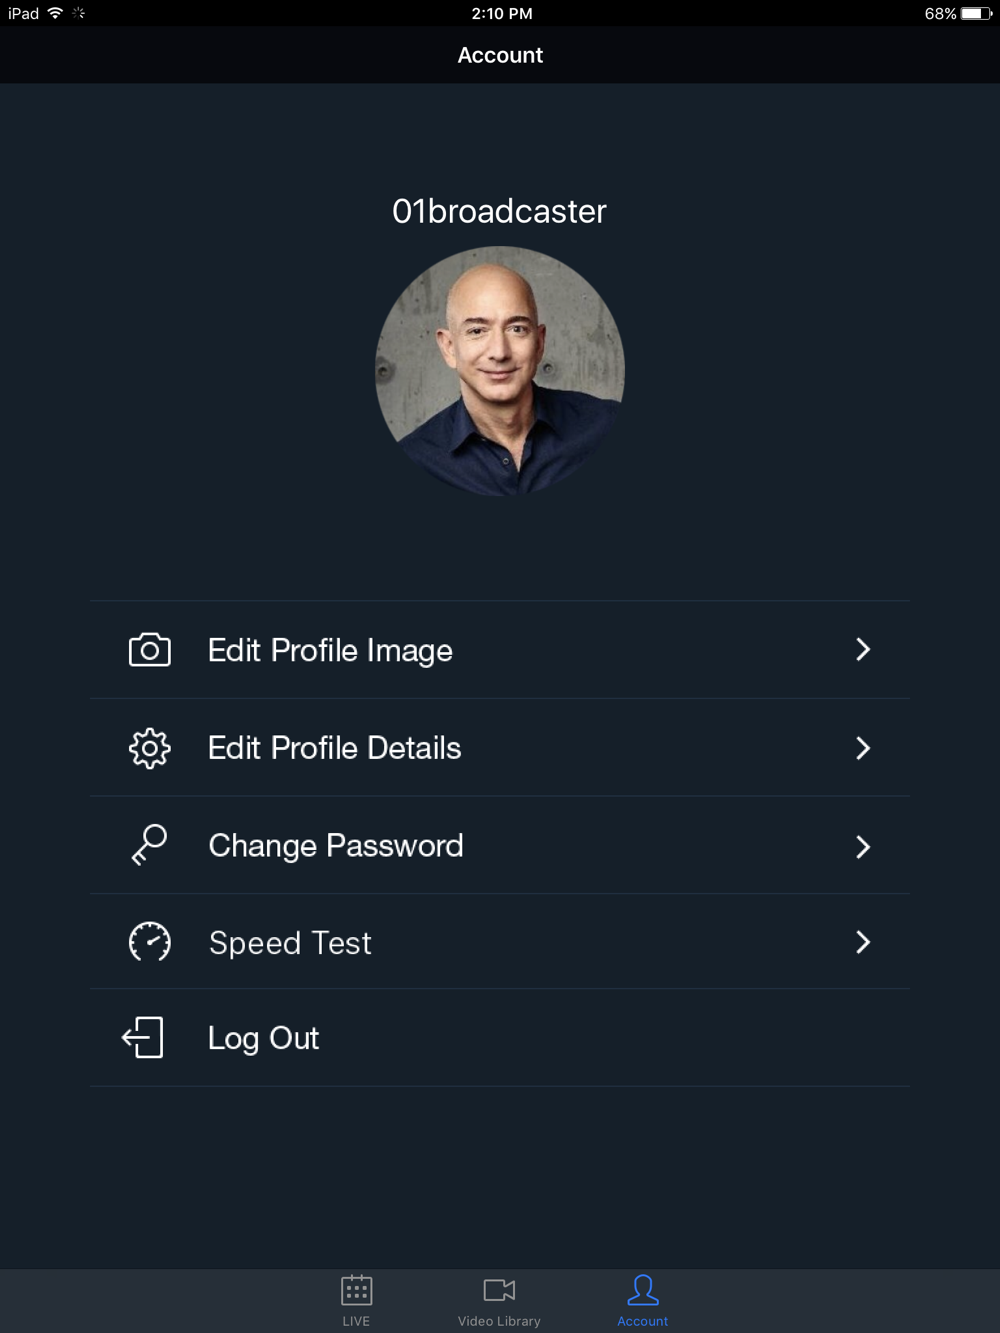Click the speedometer icon for Speed Test
The height and width of the screenshot is (1333, 1000).
(150, 942)
